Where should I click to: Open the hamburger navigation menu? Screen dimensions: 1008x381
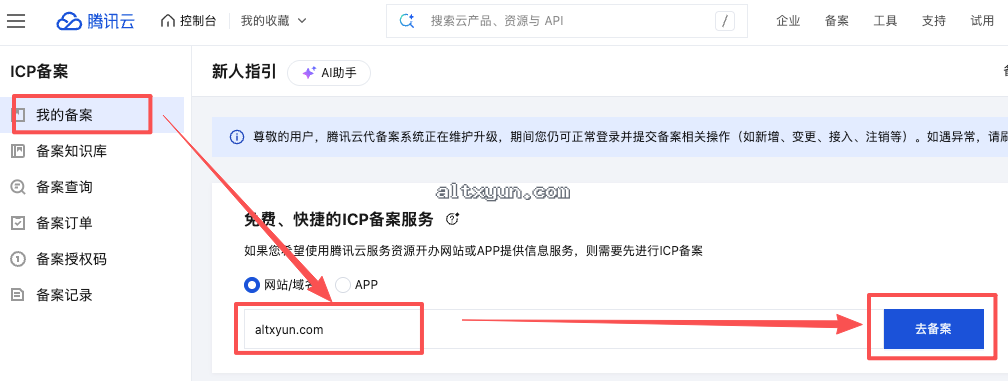tap(16, 21)
